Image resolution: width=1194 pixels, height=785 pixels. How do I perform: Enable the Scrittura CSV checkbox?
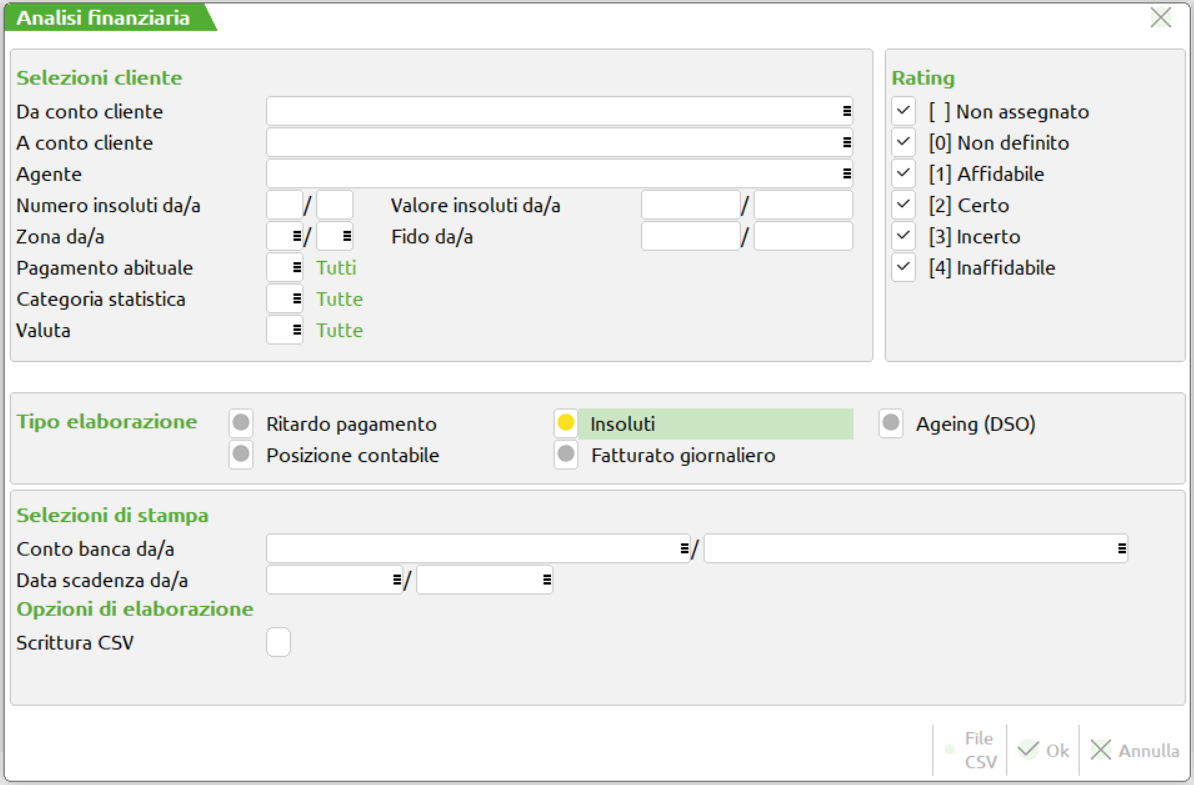click(278, 642)
